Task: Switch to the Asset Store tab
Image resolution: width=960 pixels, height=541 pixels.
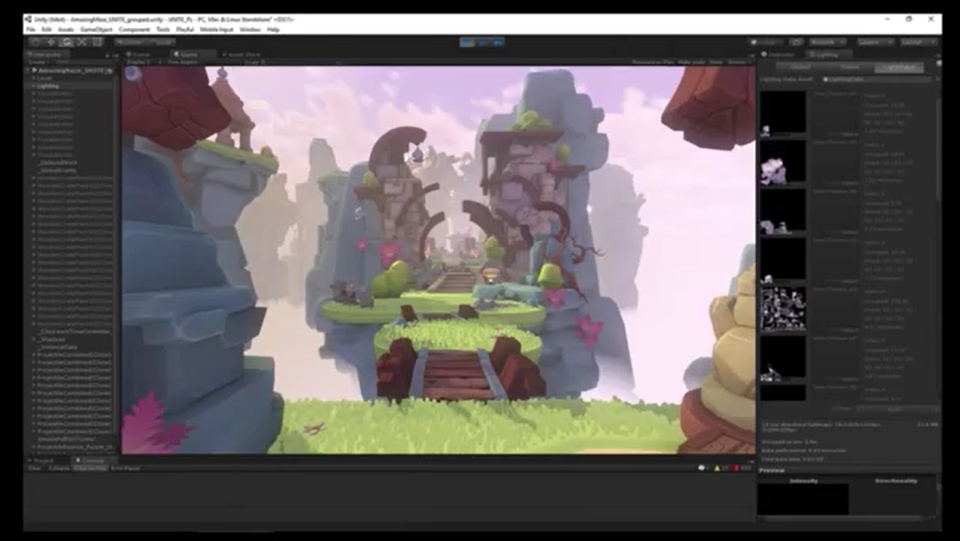Action: tap(242, 54)
